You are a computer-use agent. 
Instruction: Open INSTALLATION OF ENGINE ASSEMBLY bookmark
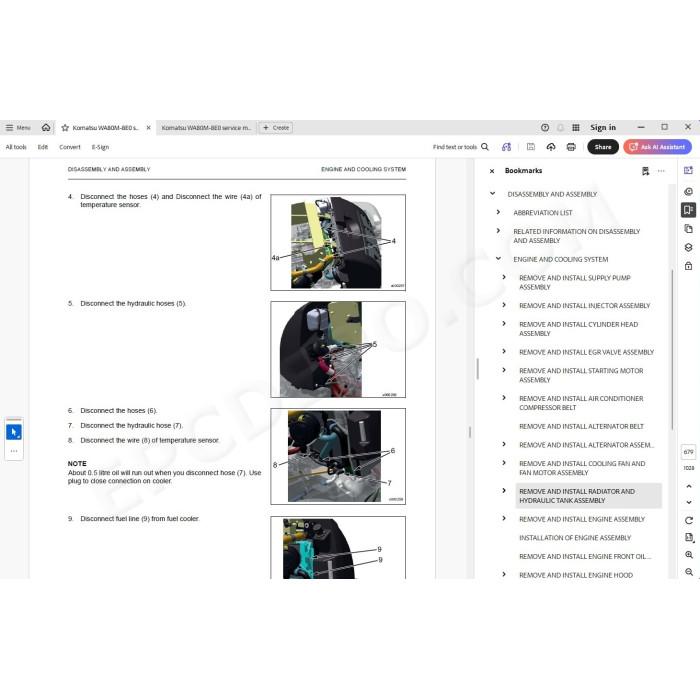click(575, 538)
